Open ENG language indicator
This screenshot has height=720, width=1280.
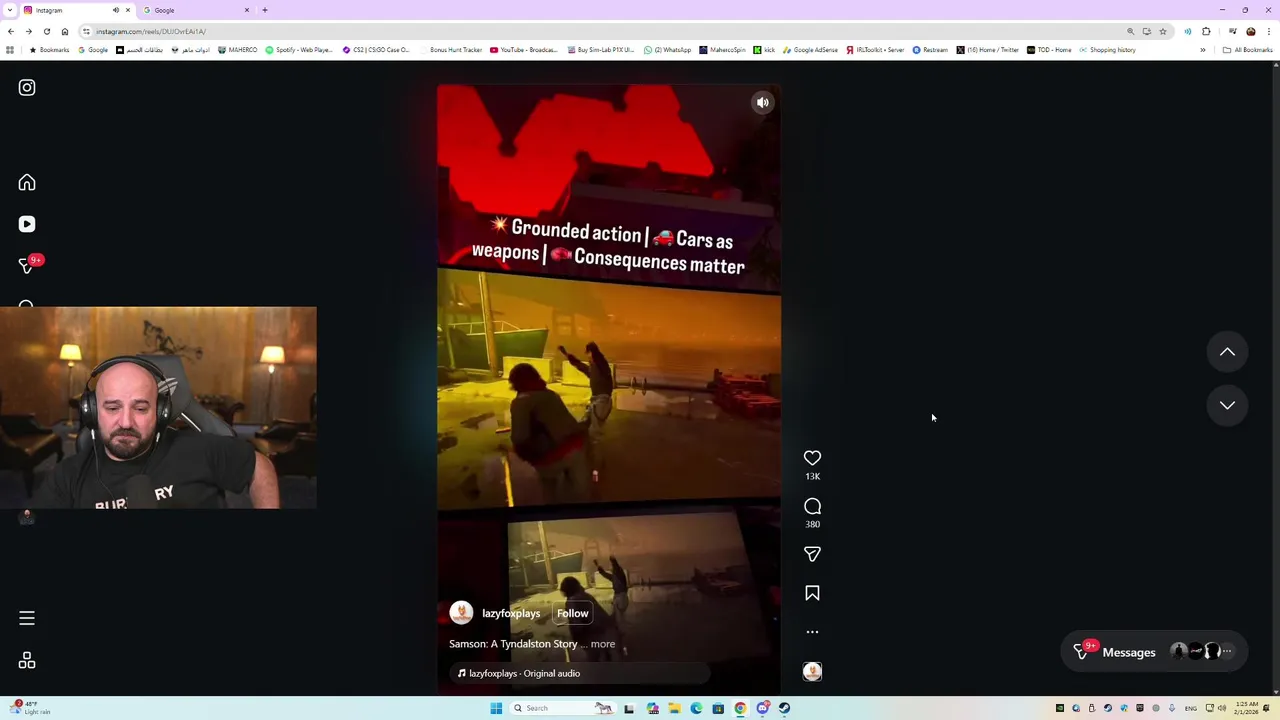coord(1191,708)
